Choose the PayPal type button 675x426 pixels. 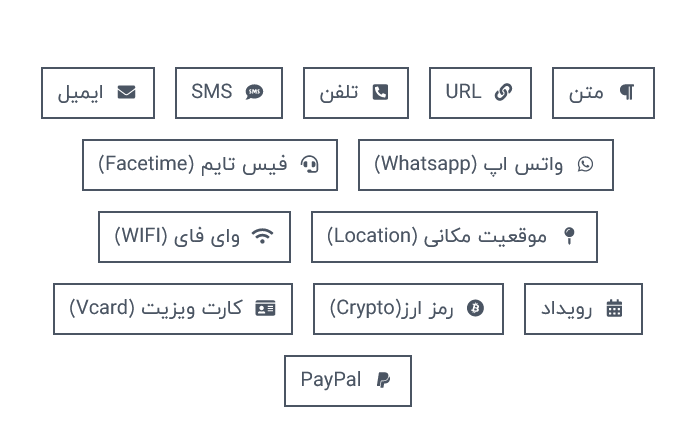click(x=347, y=381)
